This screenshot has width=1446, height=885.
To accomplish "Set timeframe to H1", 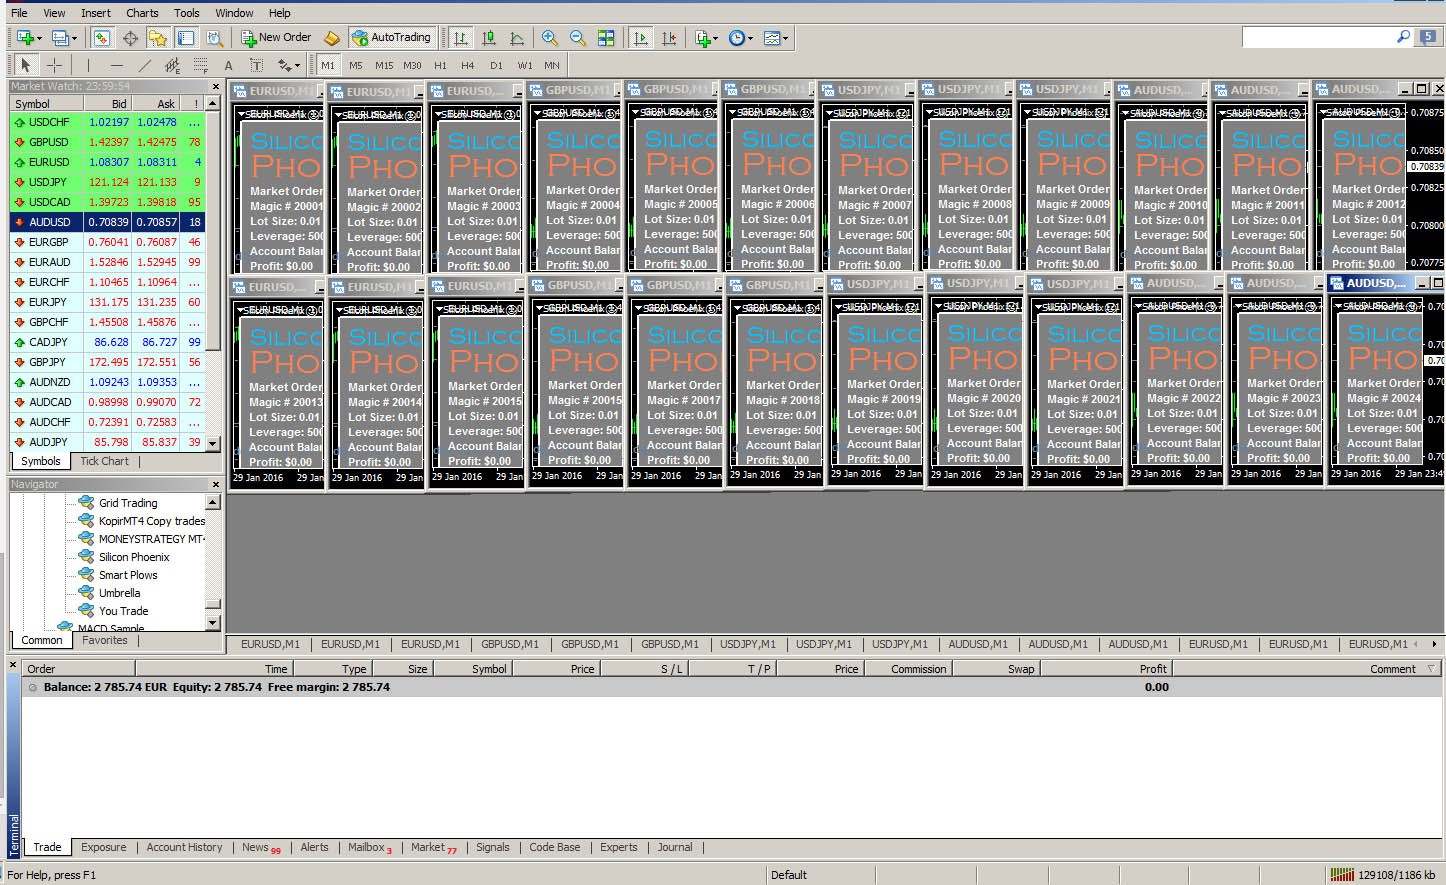I will click(440, 66).
